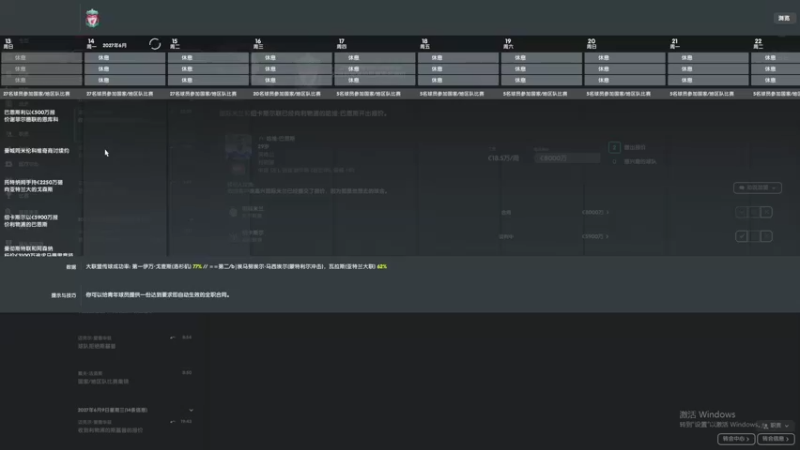Viewport: 800px width, 450px height.
Task: Open first 休息 session slot on day 20
Action: pos(625,58)
